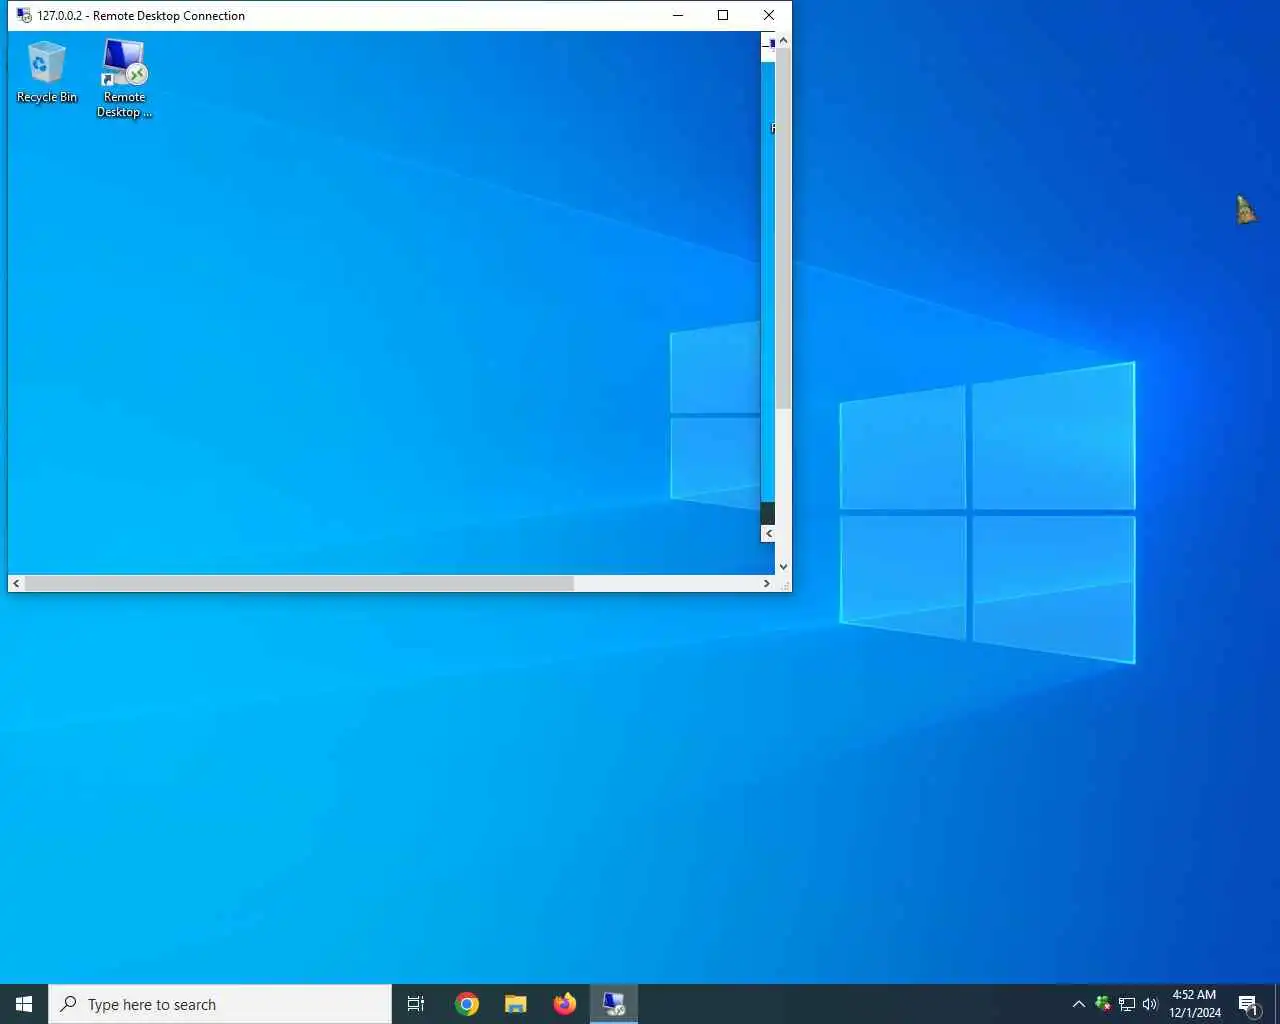Close the 127.0.0.2 Remote Desktop window
This screenshot has height=1024, width=1280.
tap(768, 15)
